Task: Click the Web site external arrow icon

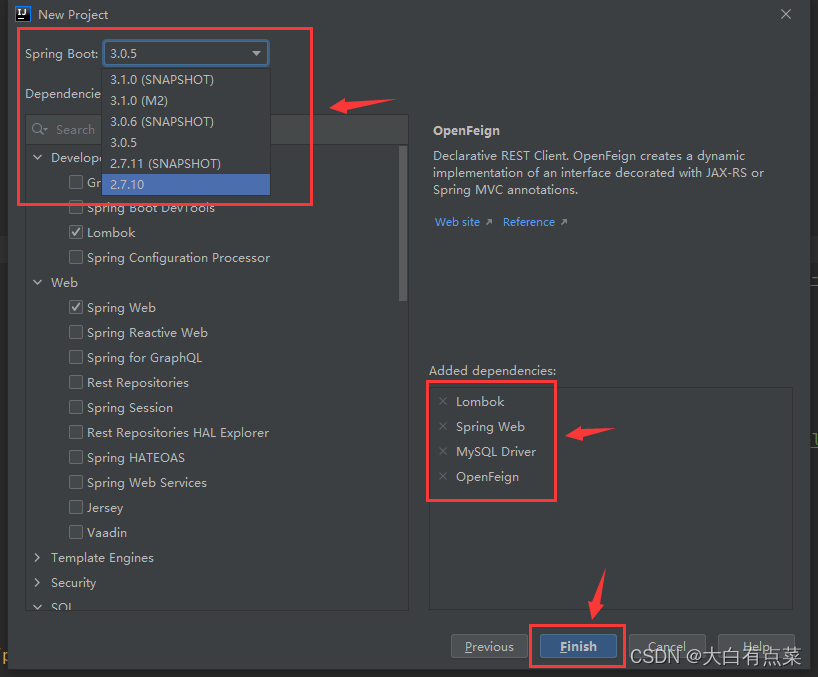Action: [489, 222]
